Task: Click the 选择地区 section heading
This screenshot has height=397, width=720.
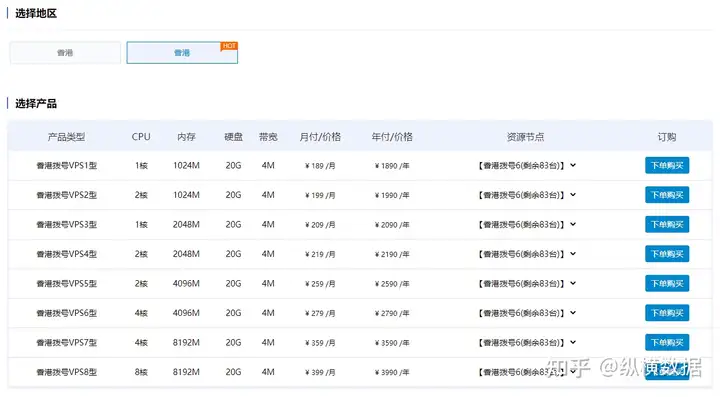Action: pos(36,13)
